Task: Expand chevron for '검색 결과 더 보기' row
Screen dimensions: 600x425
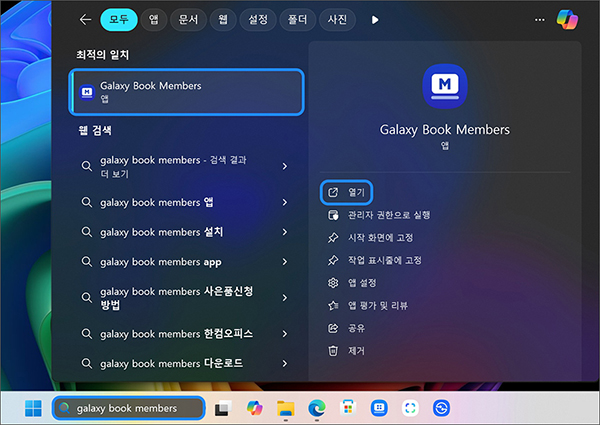Action: click(x=285, y=166)
